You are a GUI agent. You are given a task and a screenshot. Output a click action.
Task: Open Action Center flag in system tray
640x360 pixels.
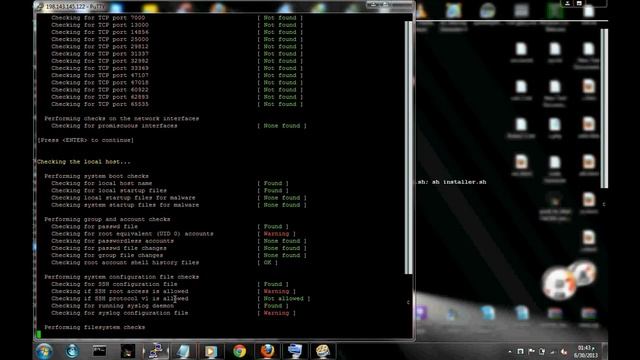tap(531, 351)
